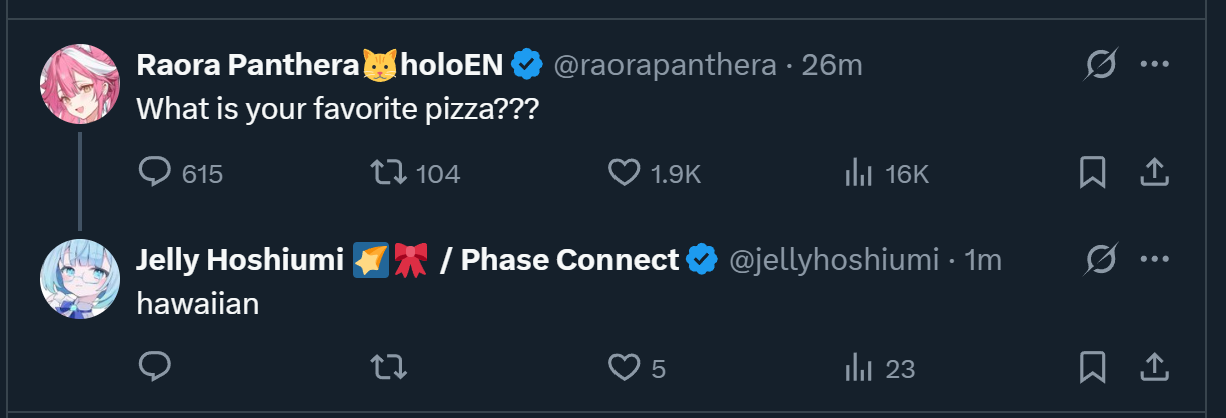View analytics on Raora's 16K views tweet
The width and height of the screenshot is (1226, 418).
click(x=859, y=174)
